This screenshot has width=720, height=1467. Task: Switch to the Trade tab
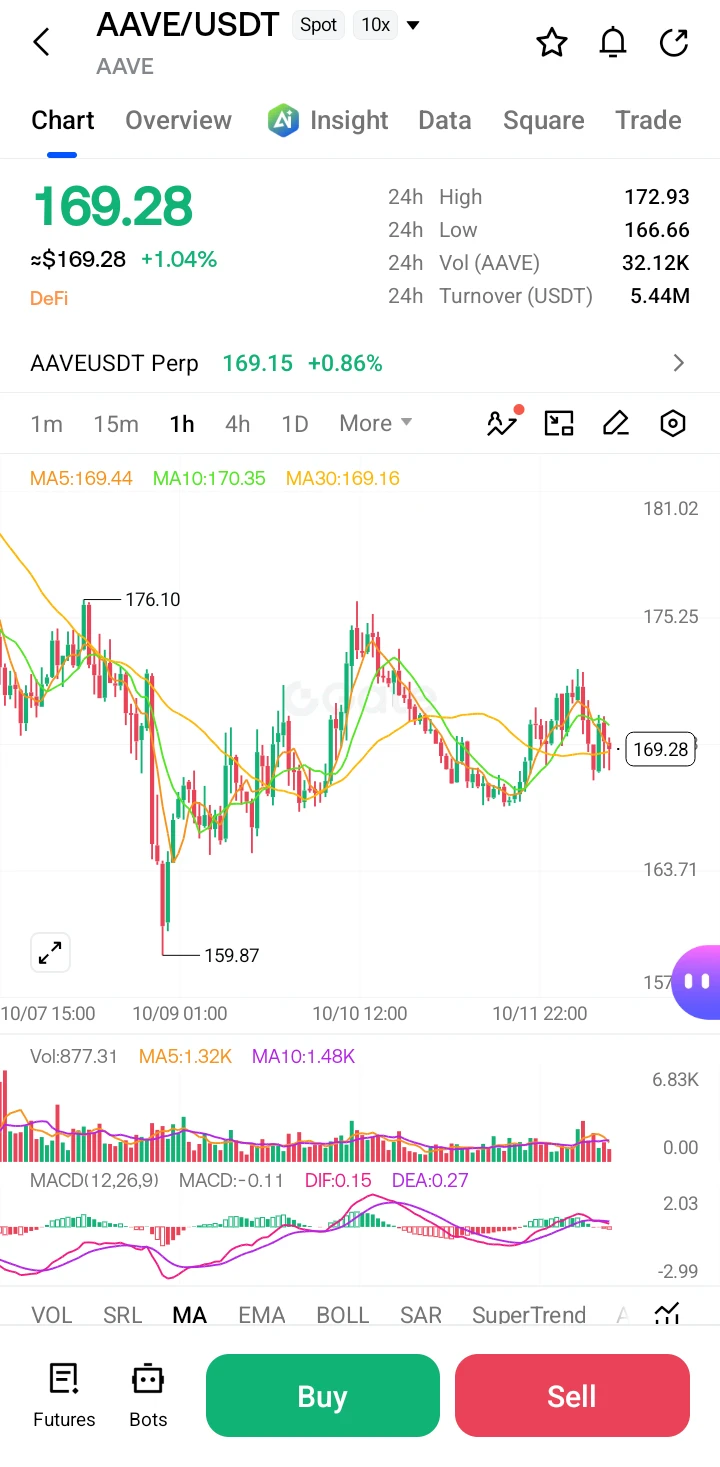tap(648, 120)
